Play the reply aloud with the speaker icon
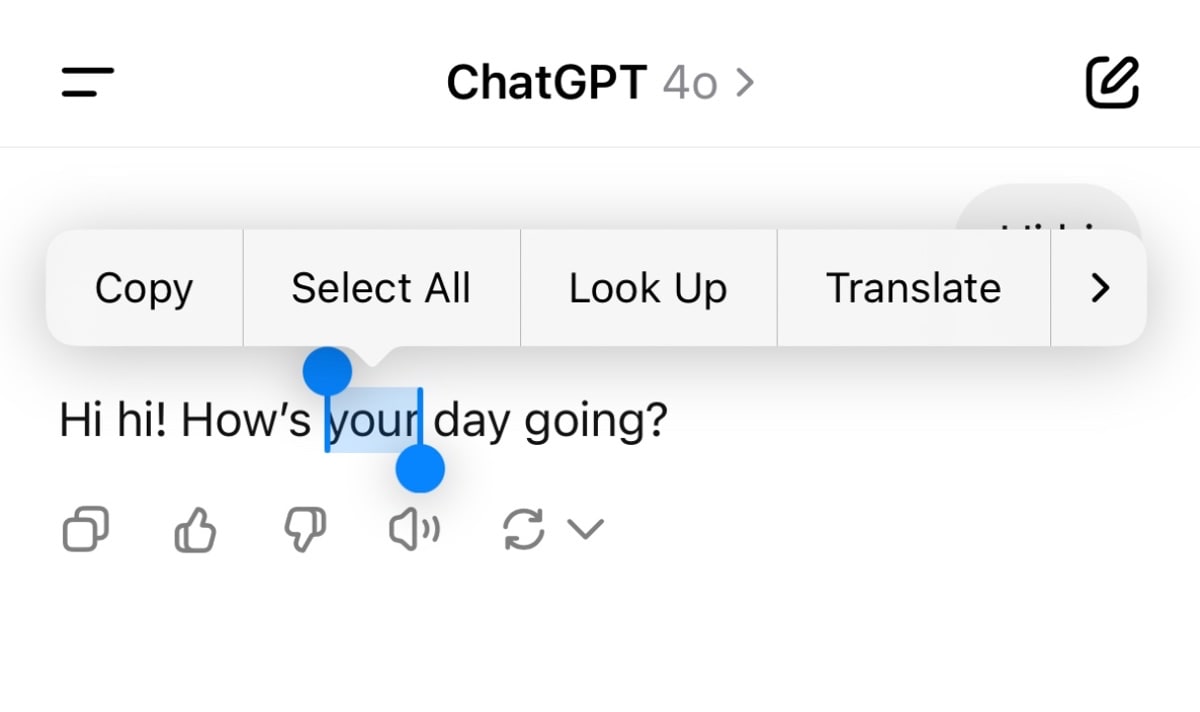1200x712 pixels. coord(414,531)
